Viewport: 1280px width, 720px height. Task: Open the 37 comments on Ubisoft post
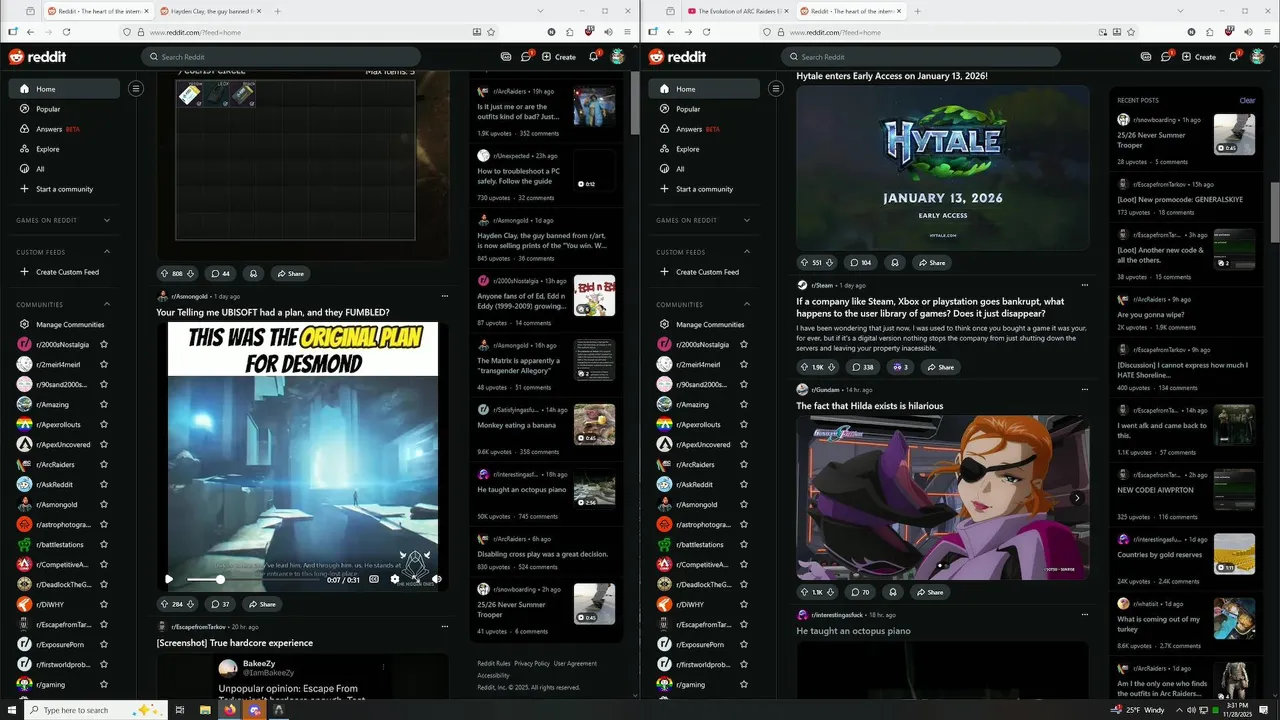[220, 604]
